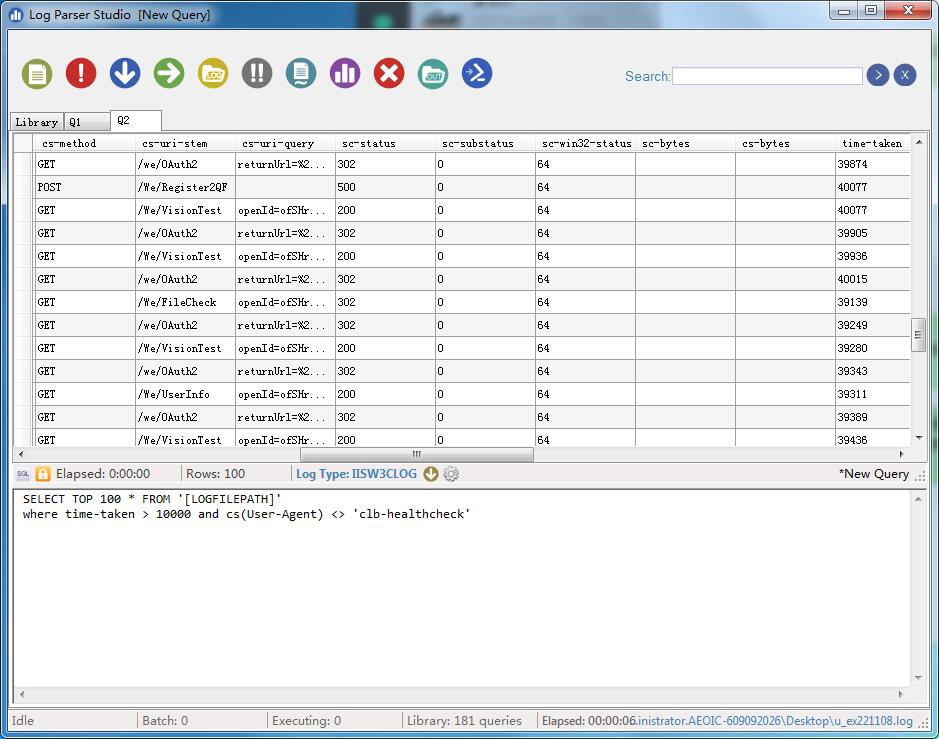Sort by time-taken column header

pos(873,143)
